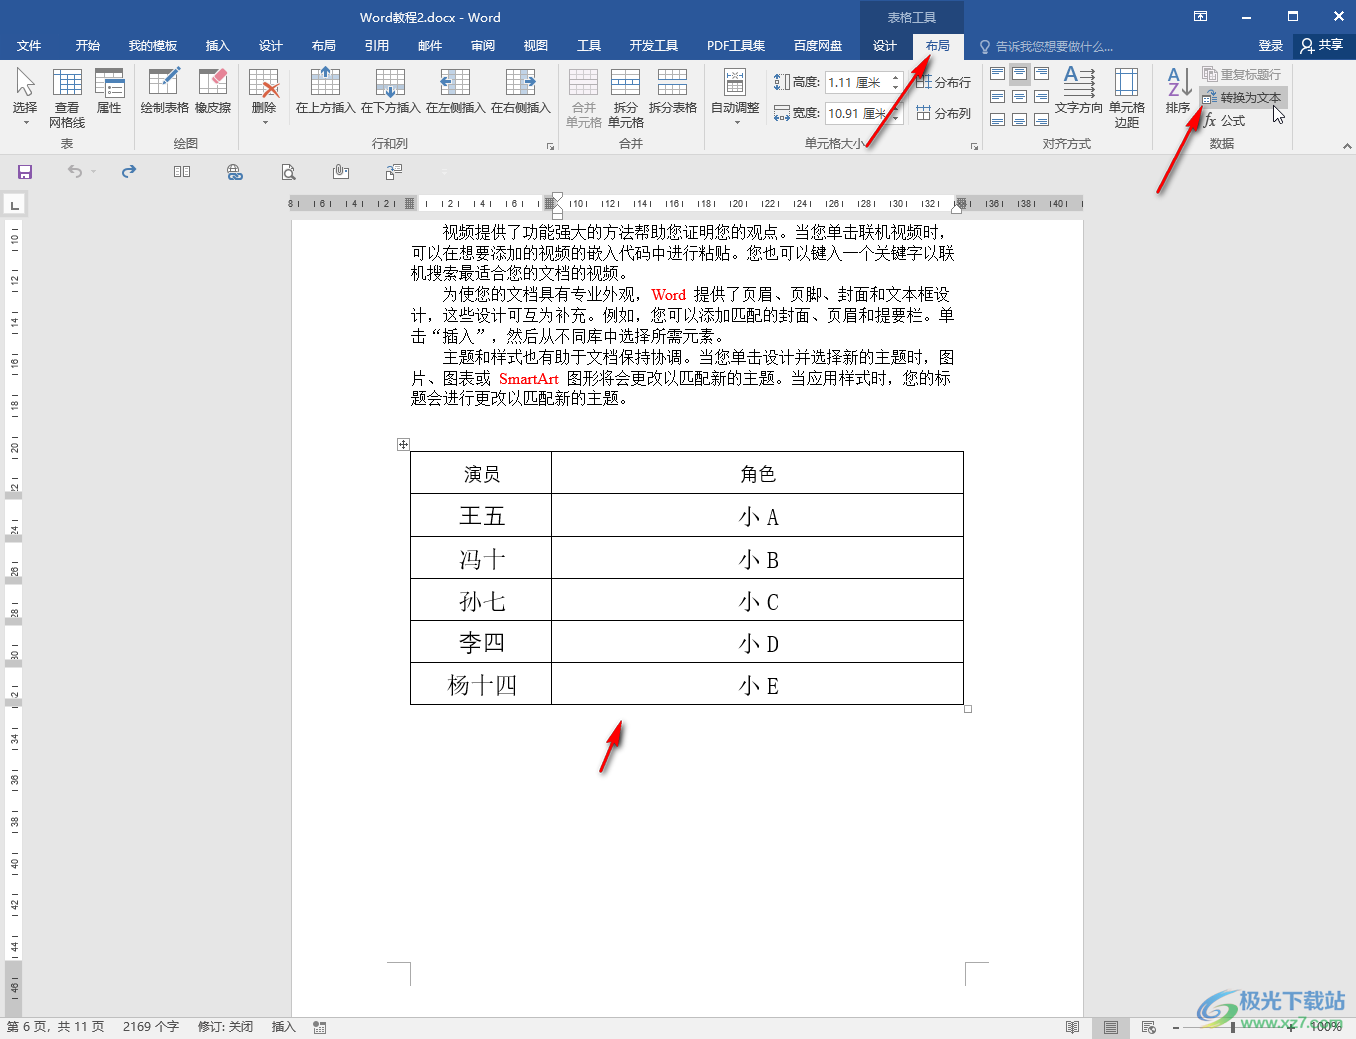Switch to the Home (开始) tab

(x=88, y=46)
